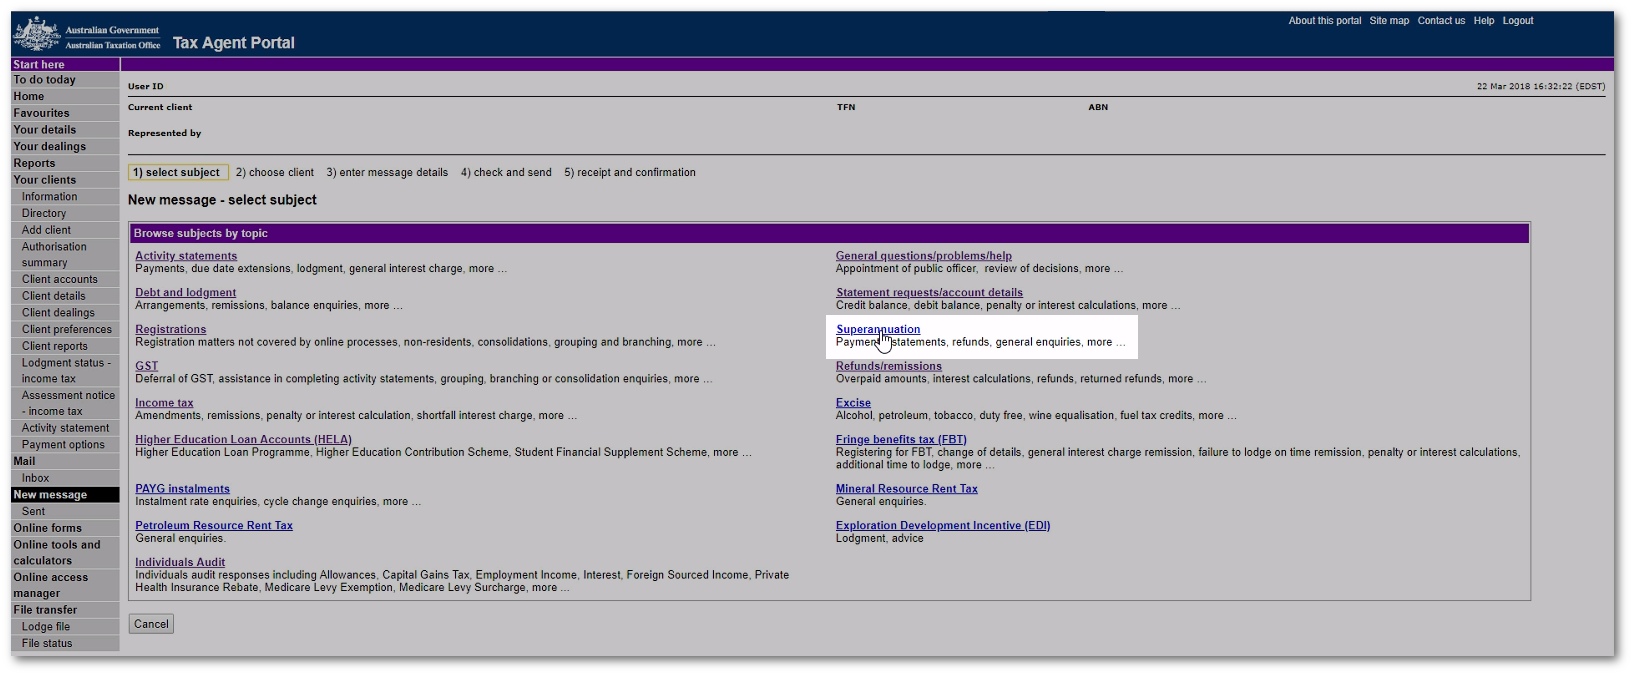The image size is (1633, 675).
Task: Select the 'choose client' step tab
Action: [x=274, y=173]
